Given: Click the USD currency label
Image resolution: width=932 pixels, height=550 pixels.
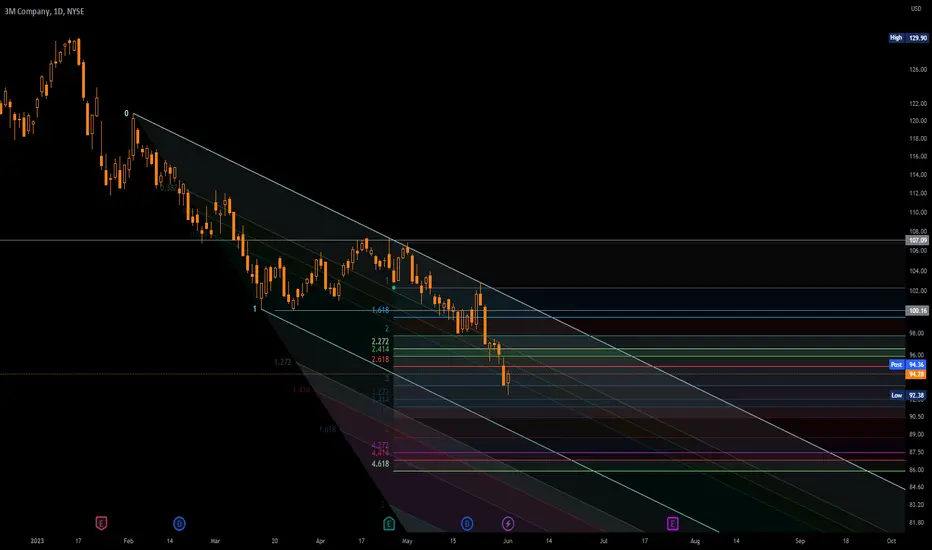Looking at the screenshot, I should point(916,8).
